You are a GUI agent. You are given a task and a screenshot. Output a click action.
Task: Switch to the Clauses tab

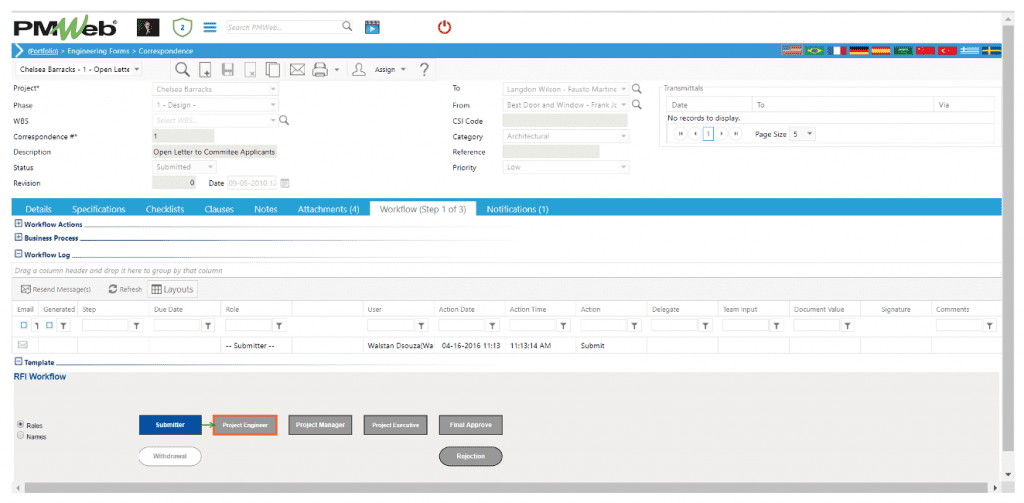[x=221, y=209]
